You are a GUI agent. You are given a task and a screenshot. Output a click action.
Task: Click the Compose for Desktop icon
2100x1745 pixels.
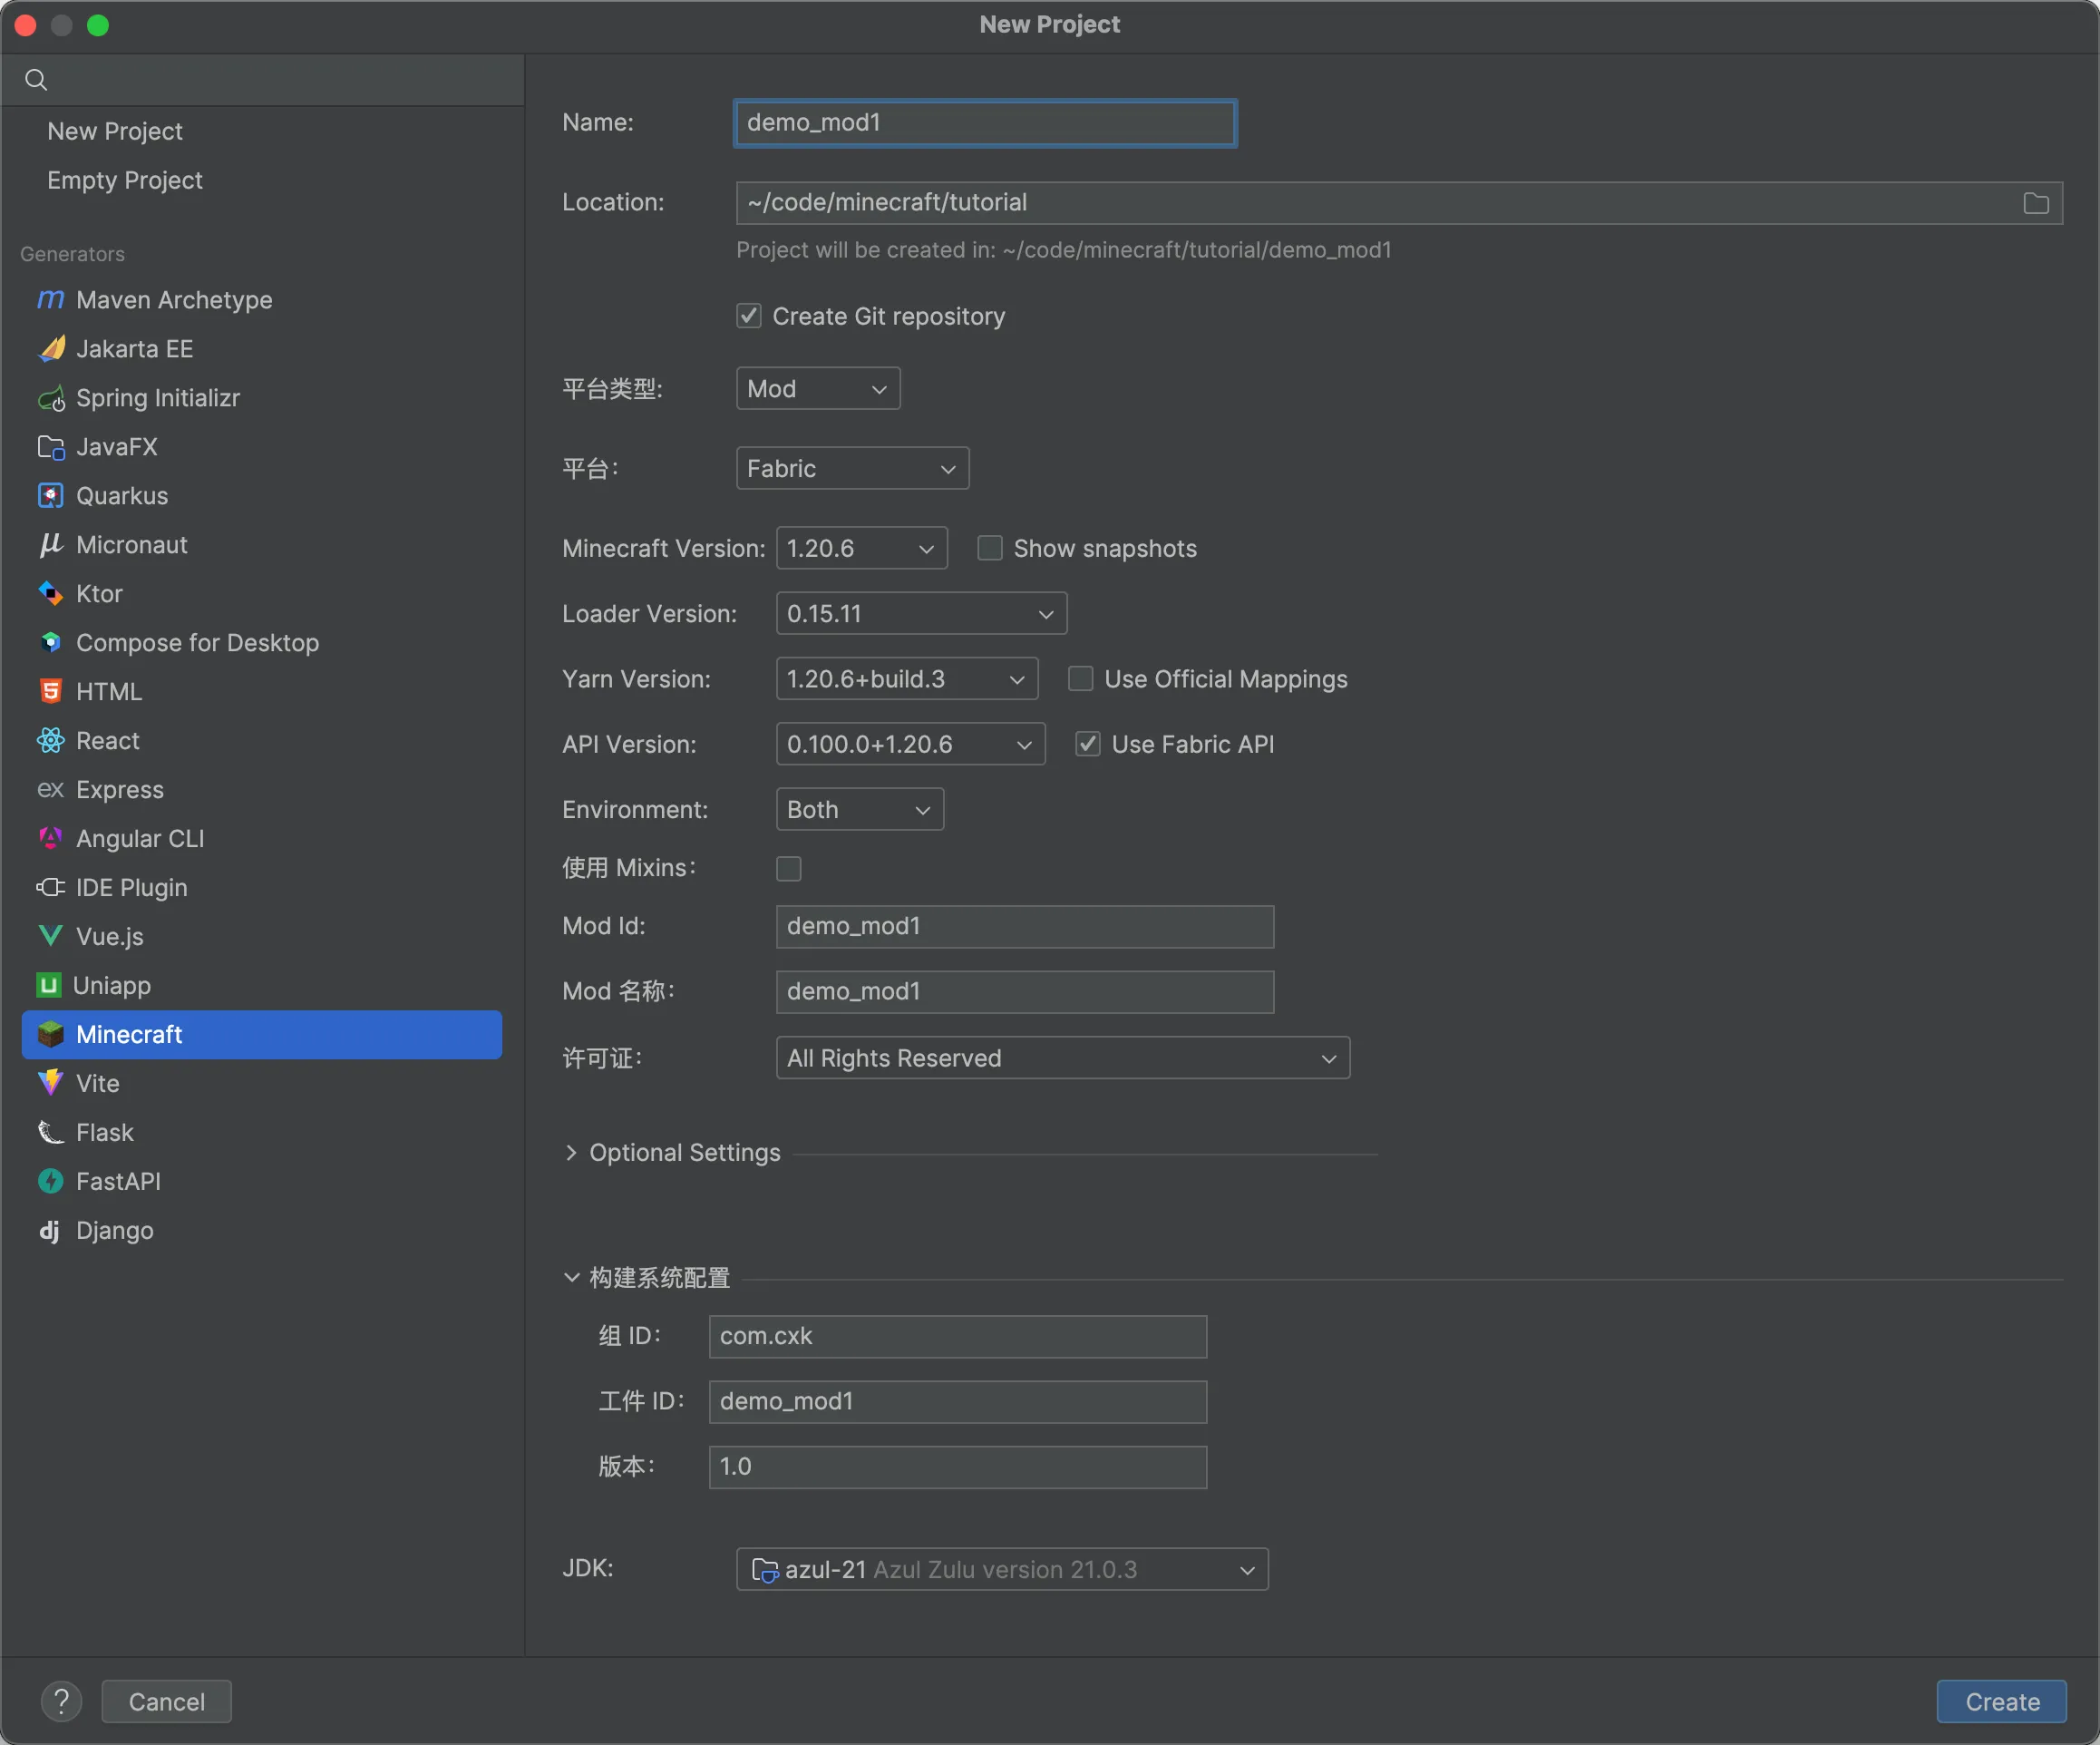50,643
